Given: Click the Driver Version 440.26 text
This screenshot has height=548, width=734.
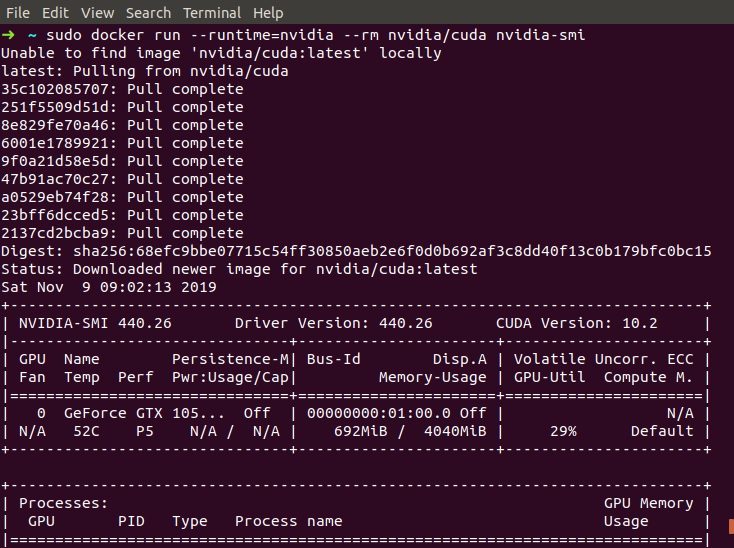Looking at the screenshot, I should (x=334, y=323).
